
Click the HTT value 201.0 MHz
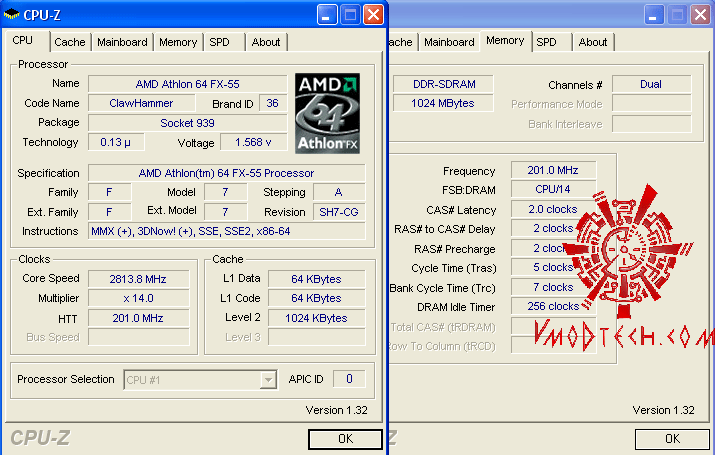pos(138,318)
